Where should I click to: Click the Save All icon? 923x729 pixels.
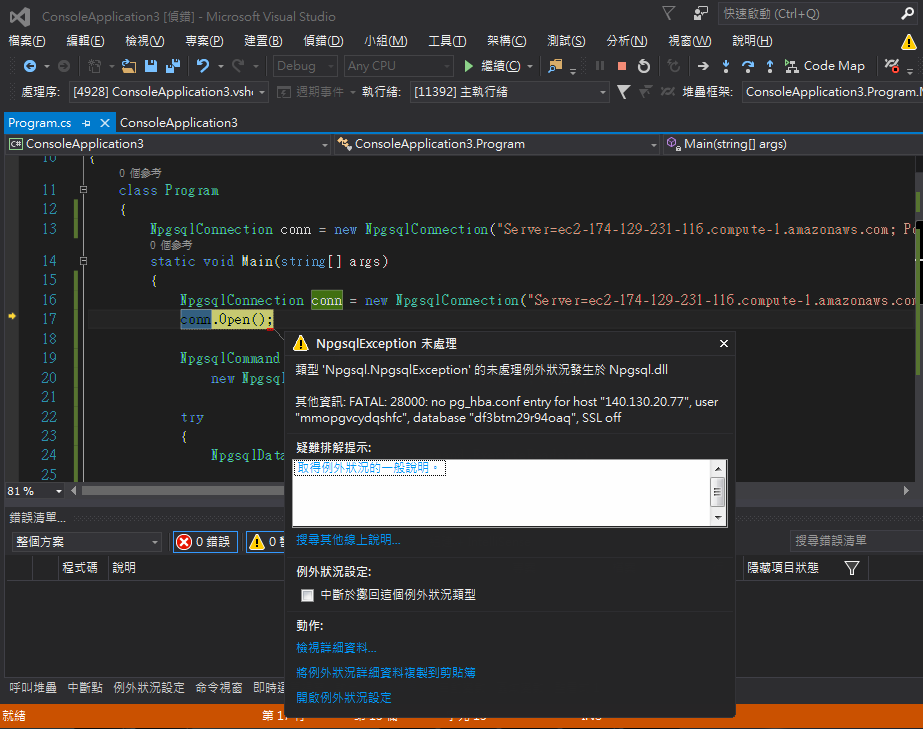tap(172, 66)
